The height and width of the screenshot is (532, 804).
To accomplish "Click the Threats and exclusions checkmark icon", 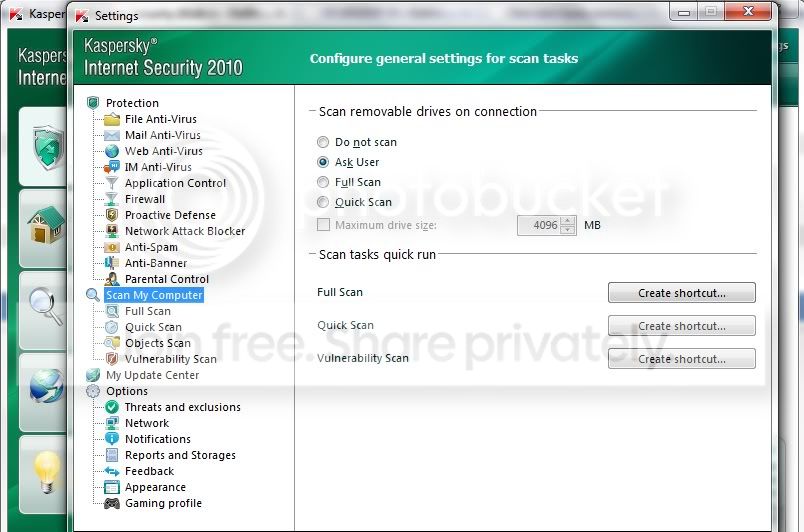I will (112, 407).
